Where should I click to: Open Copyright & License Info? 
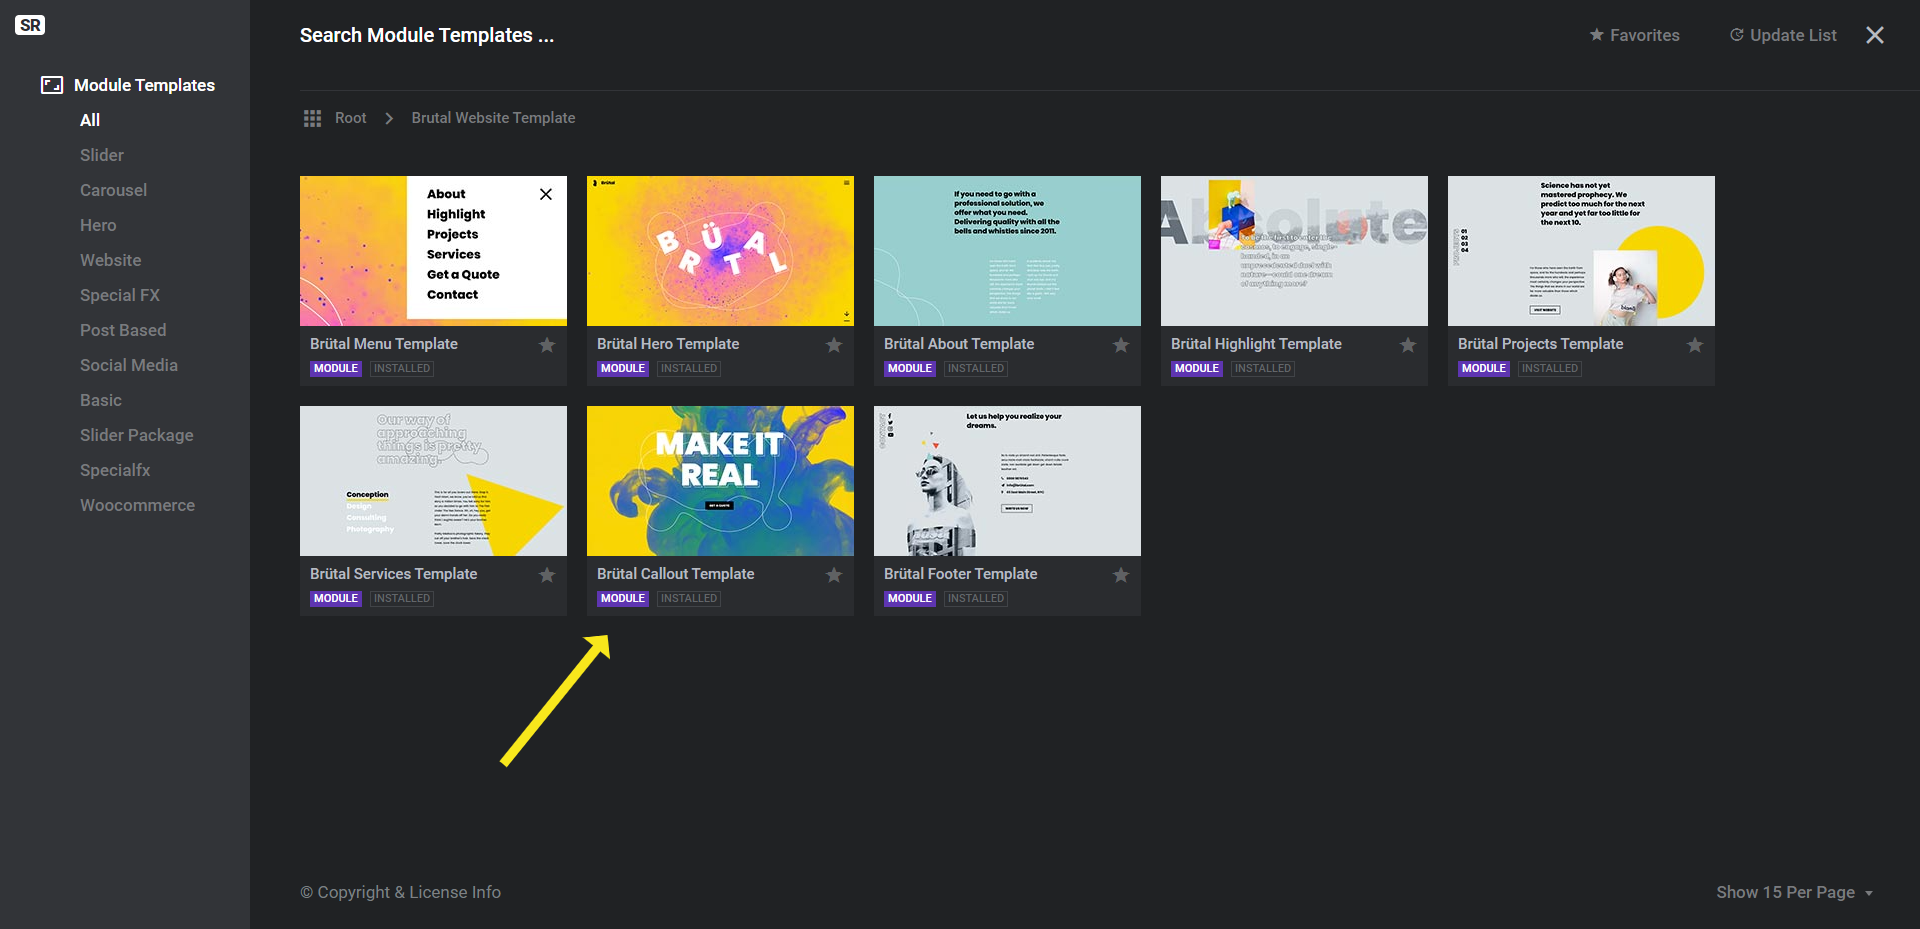400,892
